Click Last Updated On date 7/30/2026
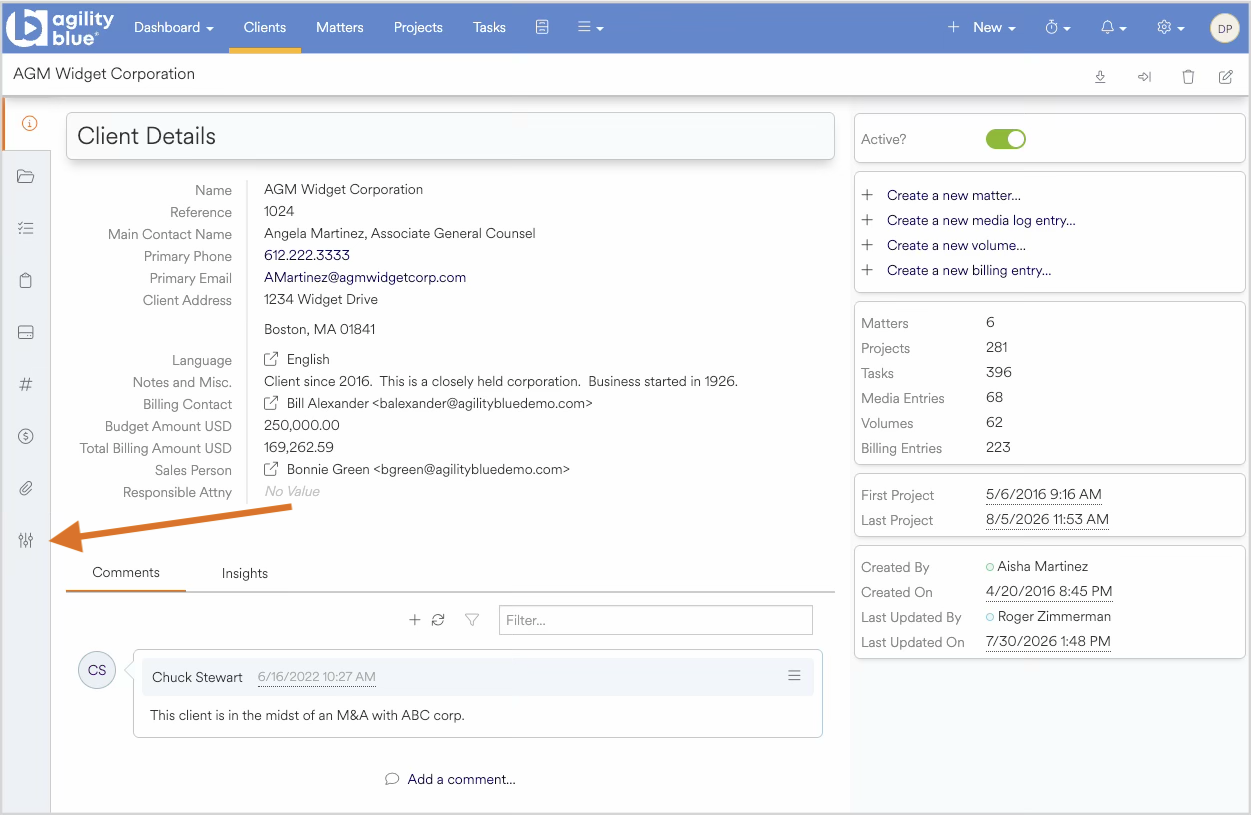Image resolution: width=1251 pixels, height=815 pixels. 1048,641
